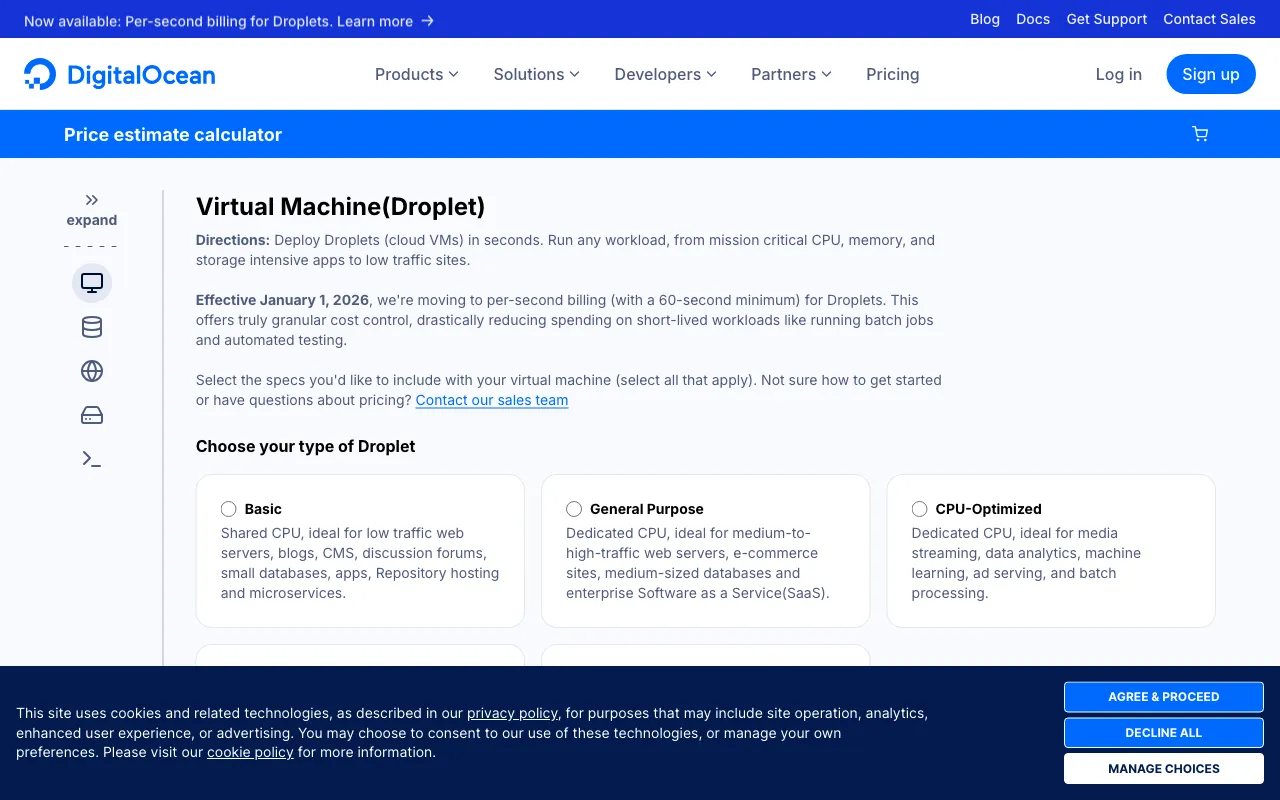Select the Droplet monitor icon in sidebar
1280x800 pixels.
point(92,283)
